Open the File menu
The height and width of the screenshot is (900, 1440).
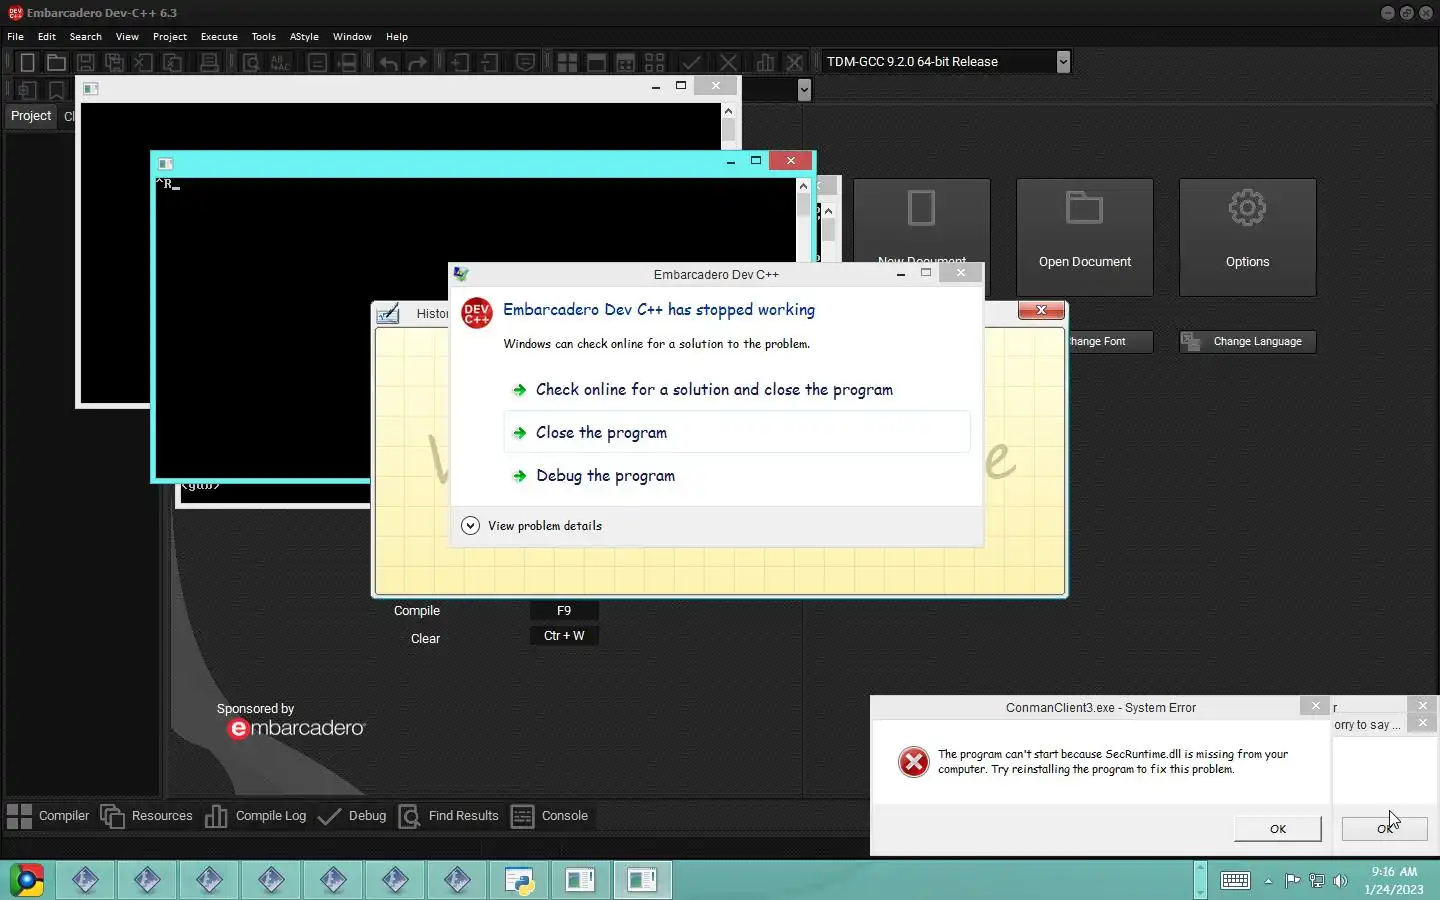coord(16,37)
